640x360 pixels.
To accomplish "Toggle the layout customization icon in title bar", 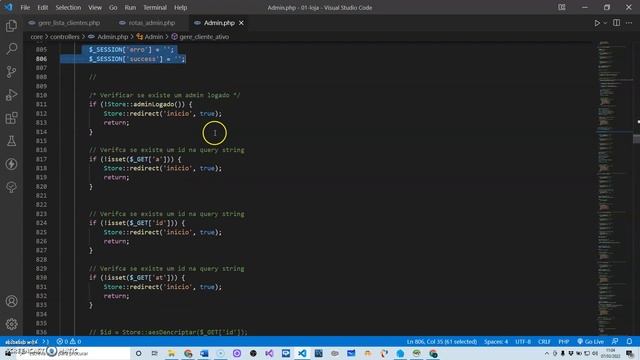I will (562, 7).
